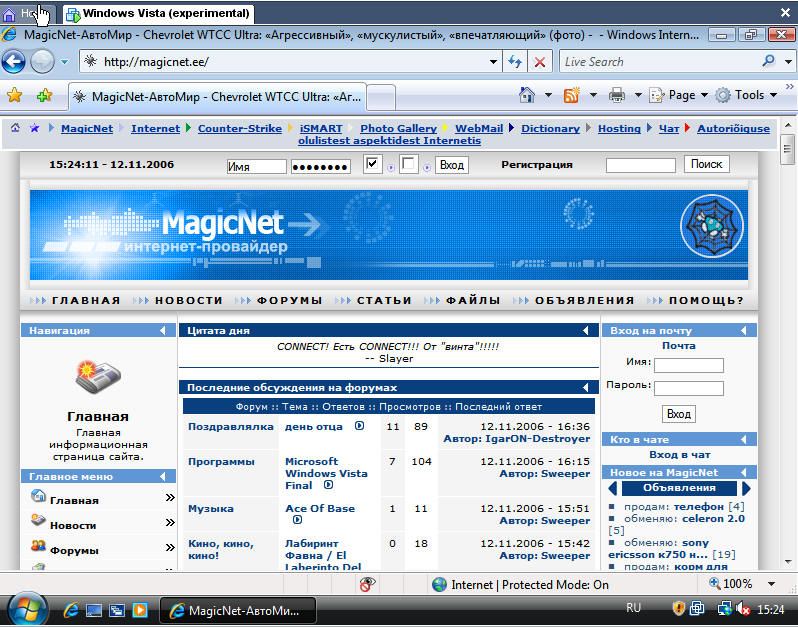
Task: Open a new blank browser tab
Action: coord(381,97)
